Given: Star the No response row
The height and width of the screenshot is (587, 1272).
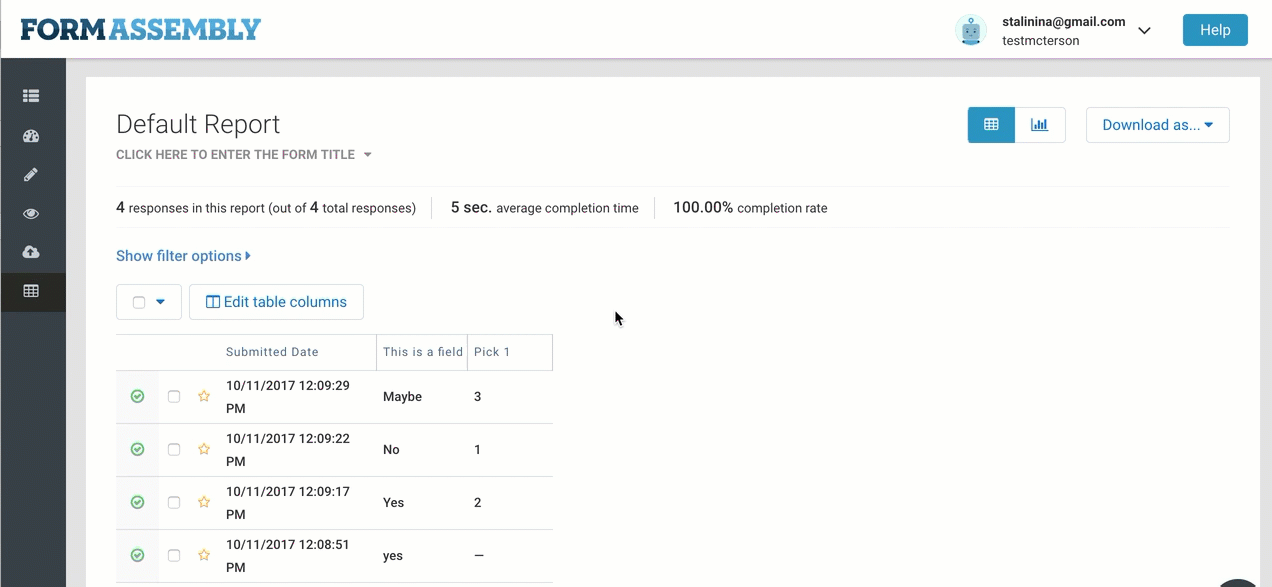Looking at the screenshot, I should click(204, 450).
